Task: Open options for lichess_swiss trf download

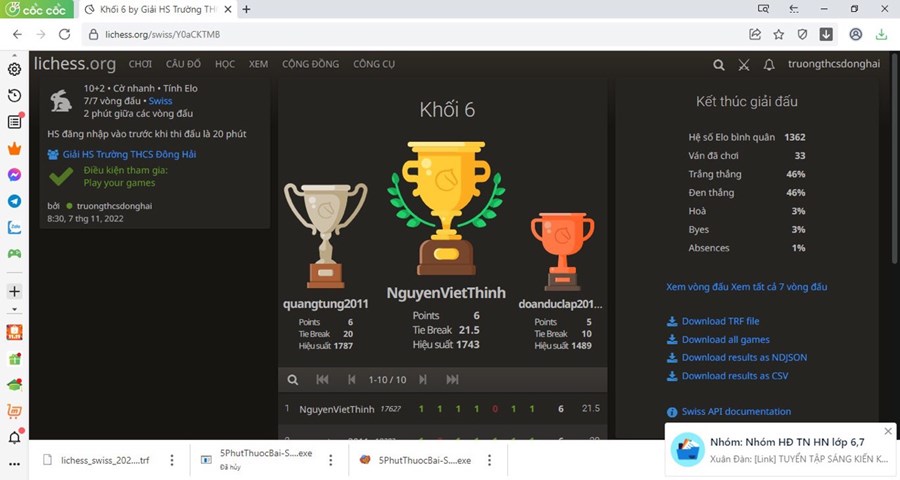Action: [x=172, y=460]
